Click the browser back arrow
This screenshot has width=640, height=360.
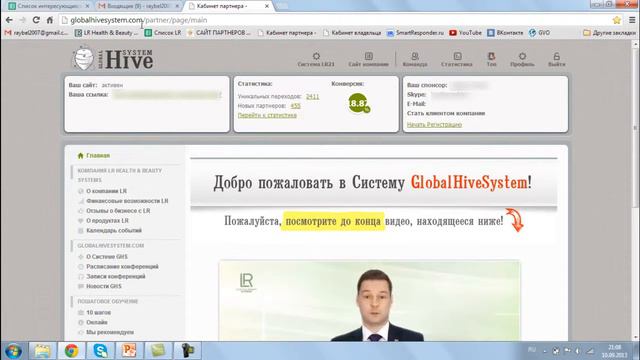pyautogui.click(x=9, y=20)
